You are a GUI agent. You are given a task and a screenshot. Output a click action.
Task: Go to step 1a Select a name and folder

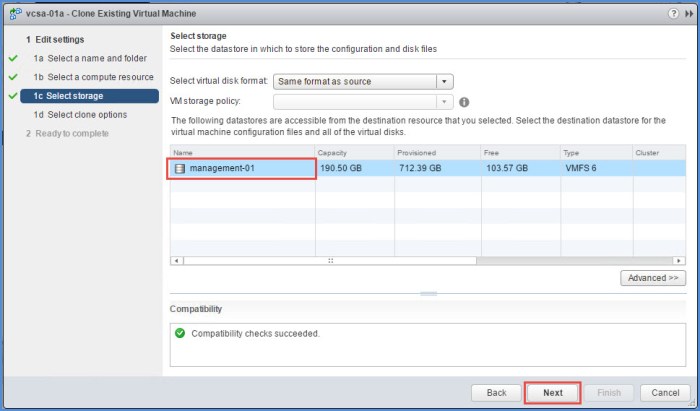(x=90, y=58)
